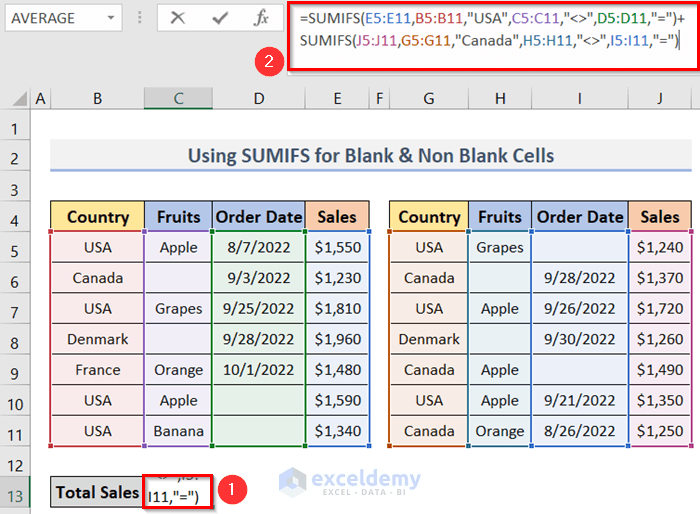This screenshot has height=514, width=700.
Task: Click the cell with date 9/25/2022
Action: [x=259, y=308]
